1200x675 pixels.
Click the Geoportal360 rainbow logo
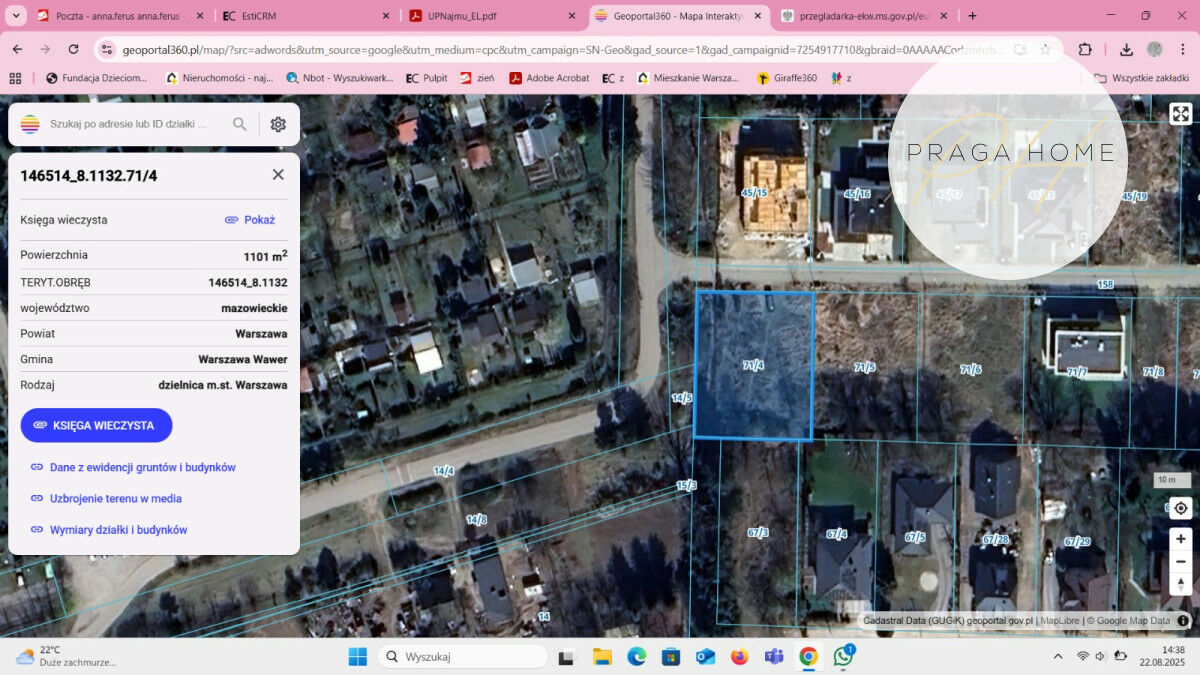coord(30,124)
